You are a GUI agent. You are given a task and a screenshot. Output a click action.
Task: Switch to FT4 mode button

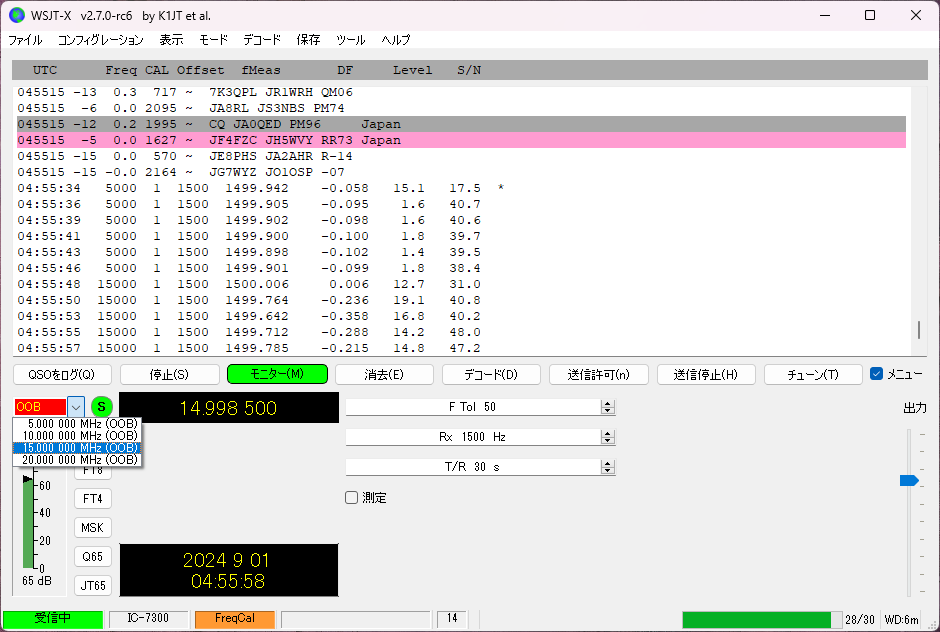pos(93,499)
